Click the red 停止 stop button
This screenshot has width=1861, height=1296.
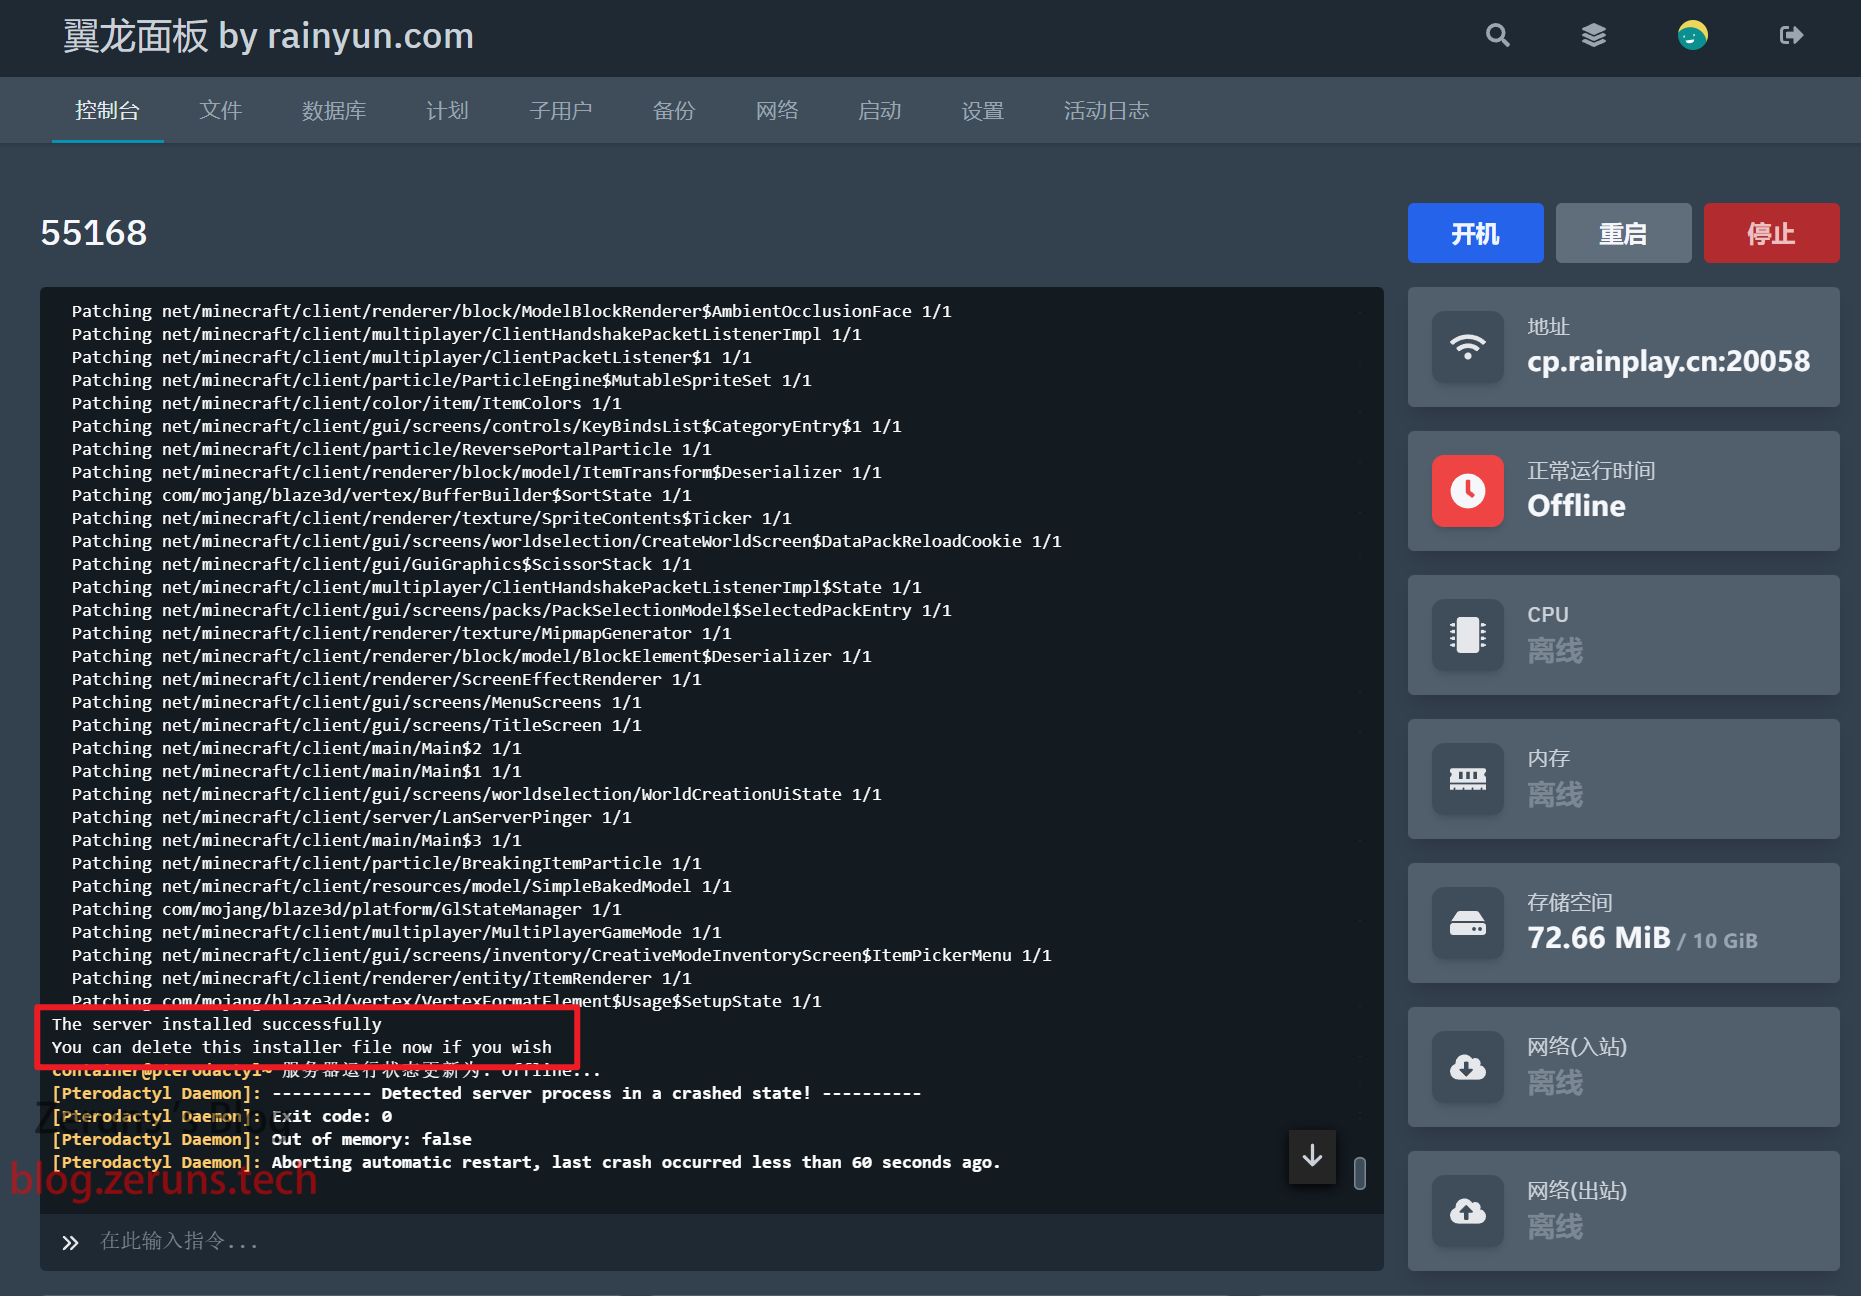(x=1771, y=233)
